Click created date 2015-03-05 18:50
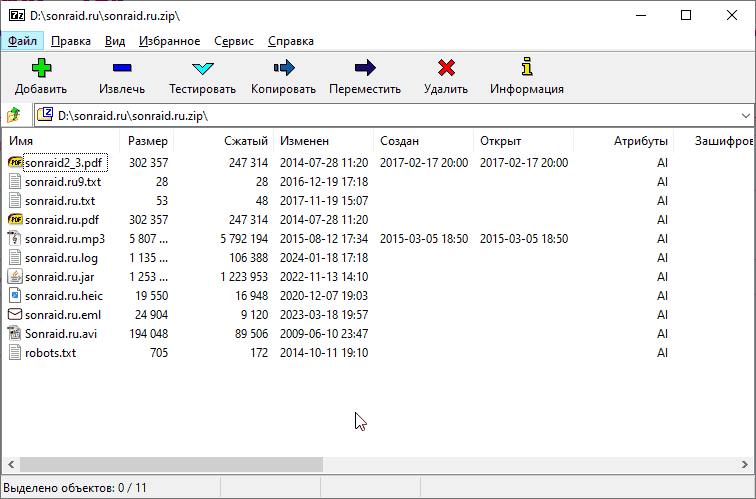This screenshot has width=756, height=499. pyautogui.click(x=424, y=239)
